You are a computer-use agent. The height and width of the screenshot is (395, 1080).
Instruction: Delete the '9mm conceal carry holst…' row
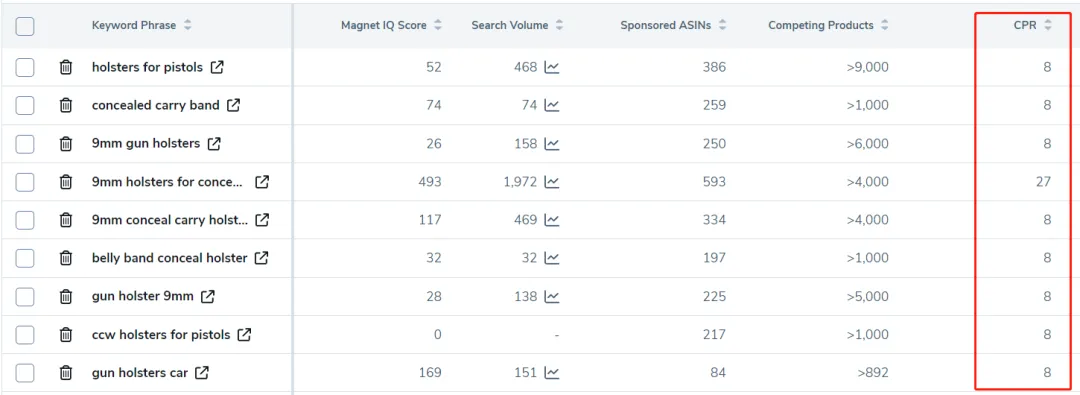pos(65,220)
